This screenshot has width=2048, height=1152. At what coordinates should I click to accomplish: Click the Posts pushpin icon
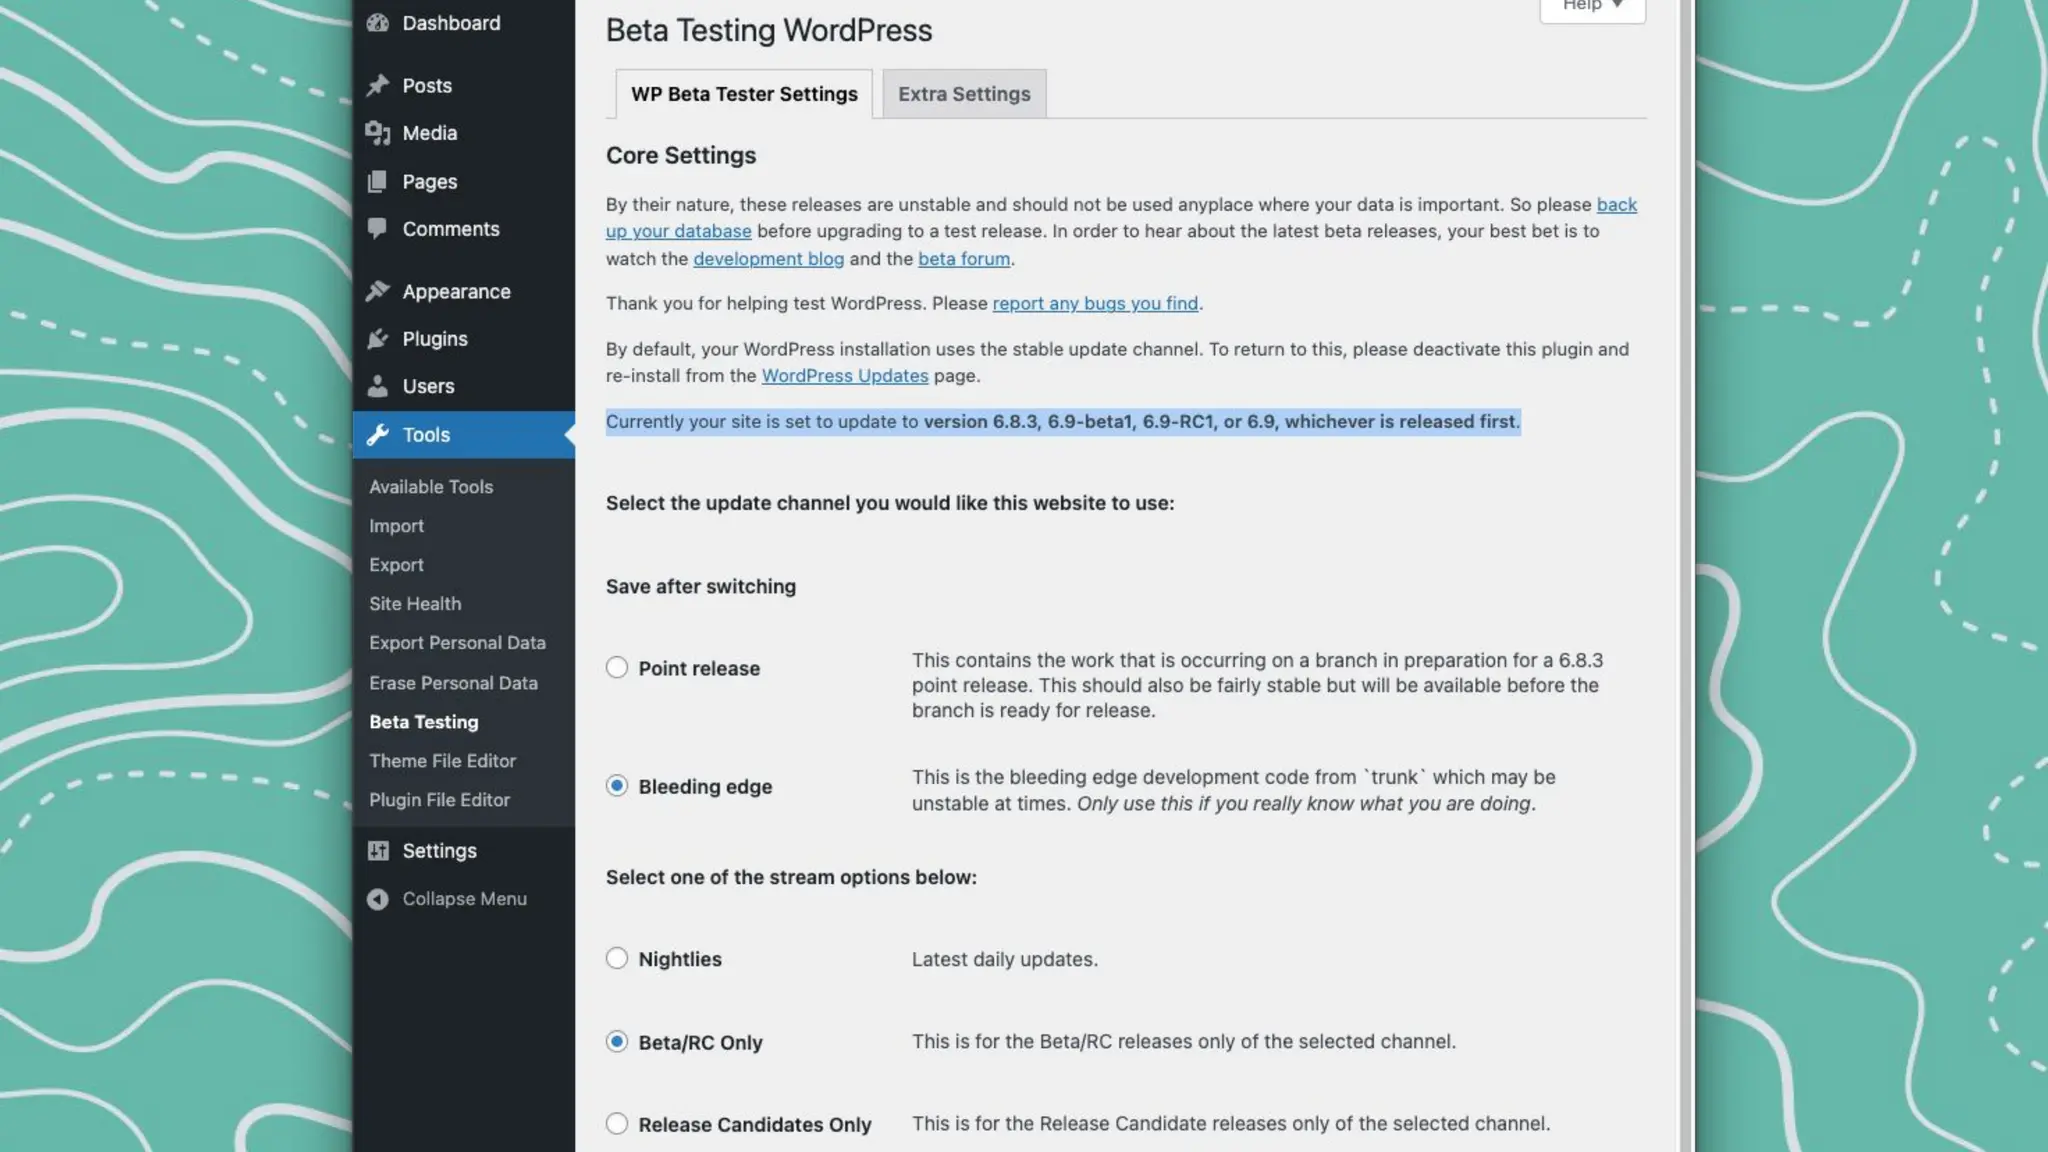click(x=377, y=86)
